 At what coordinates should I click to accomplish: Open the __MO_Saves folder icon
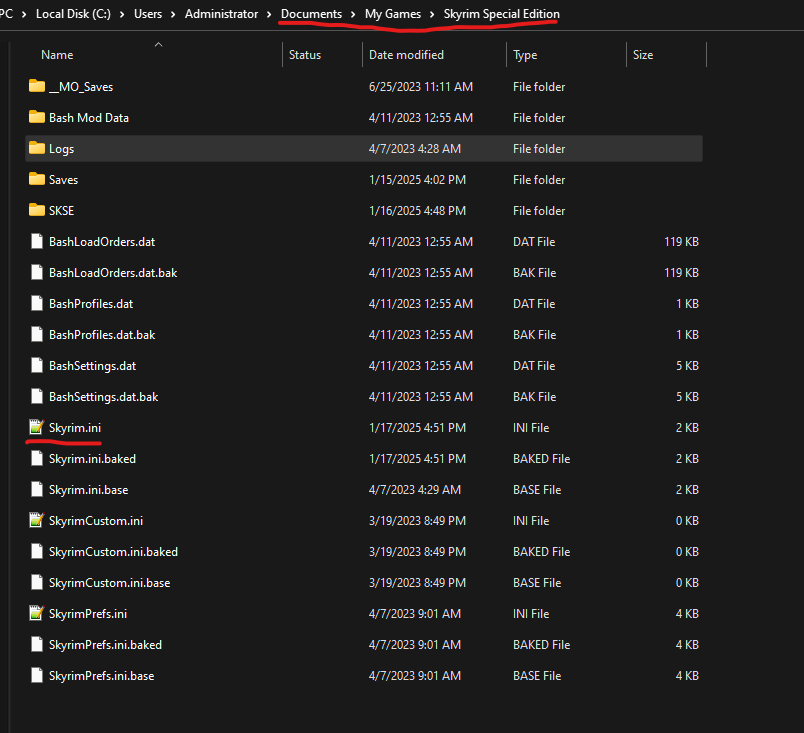tap(37, 86)
